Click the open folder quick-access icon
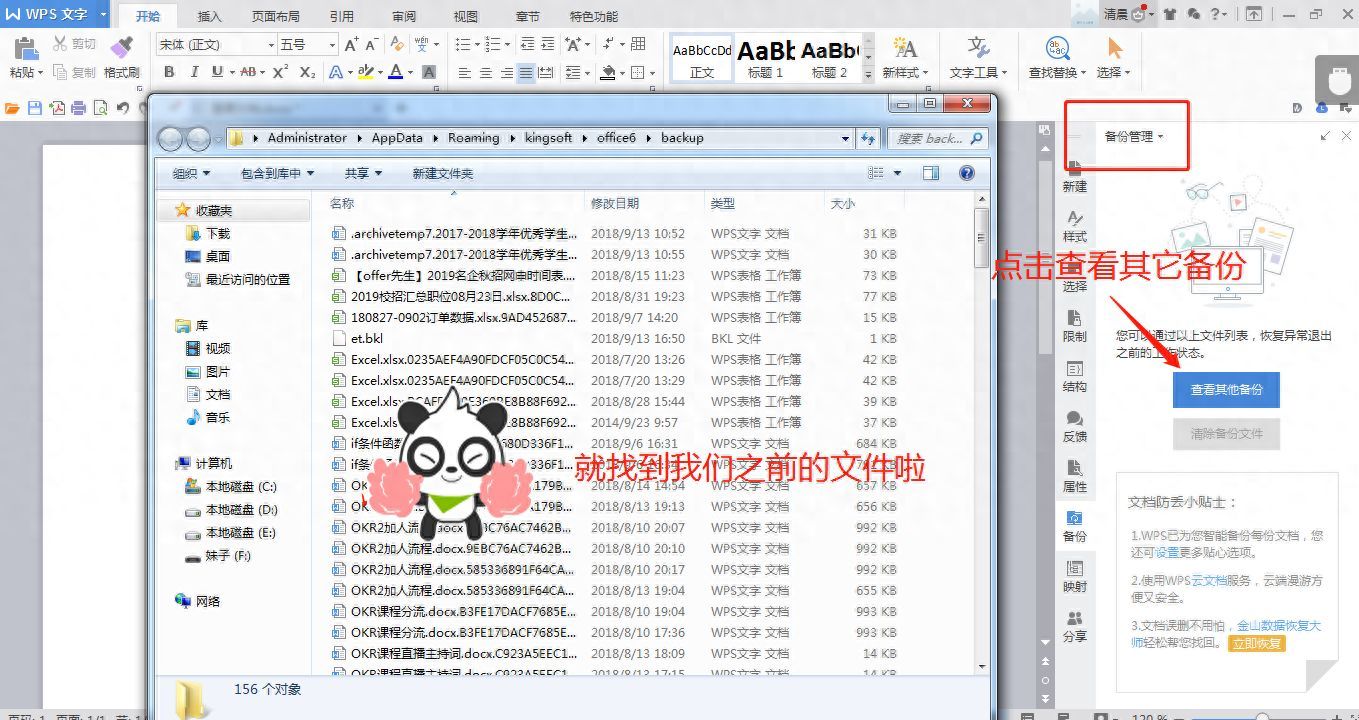The image size is (1359, 720). [13, 108]
